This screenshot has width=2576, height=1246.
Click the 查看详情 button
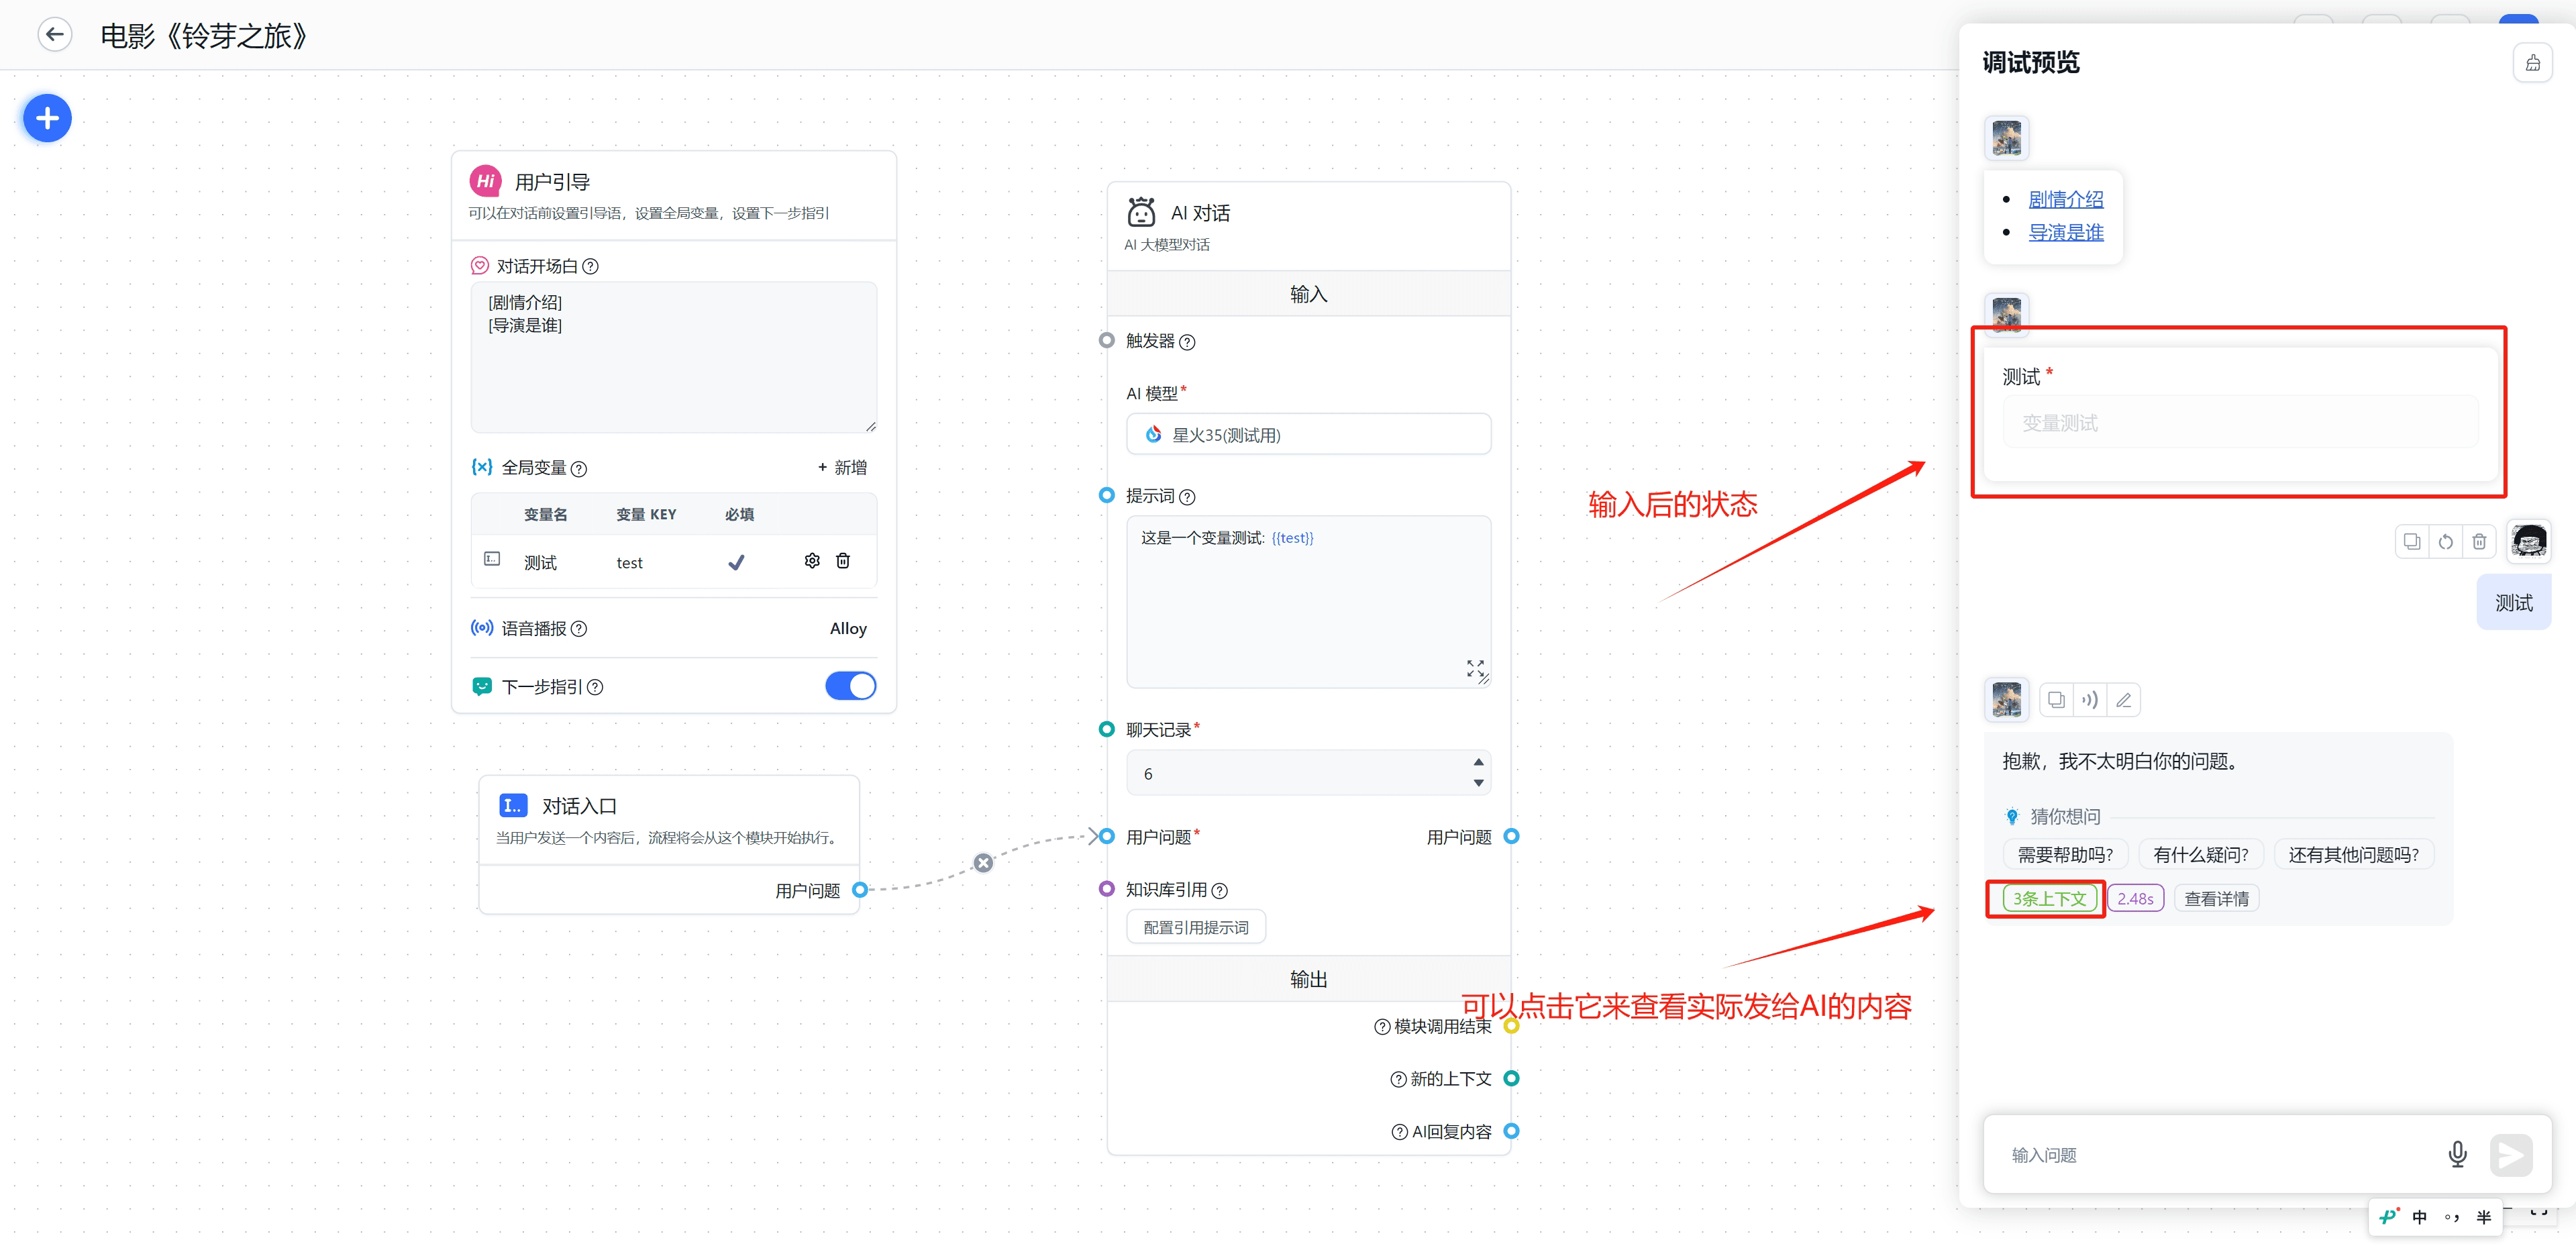(x=2216, y=899)
